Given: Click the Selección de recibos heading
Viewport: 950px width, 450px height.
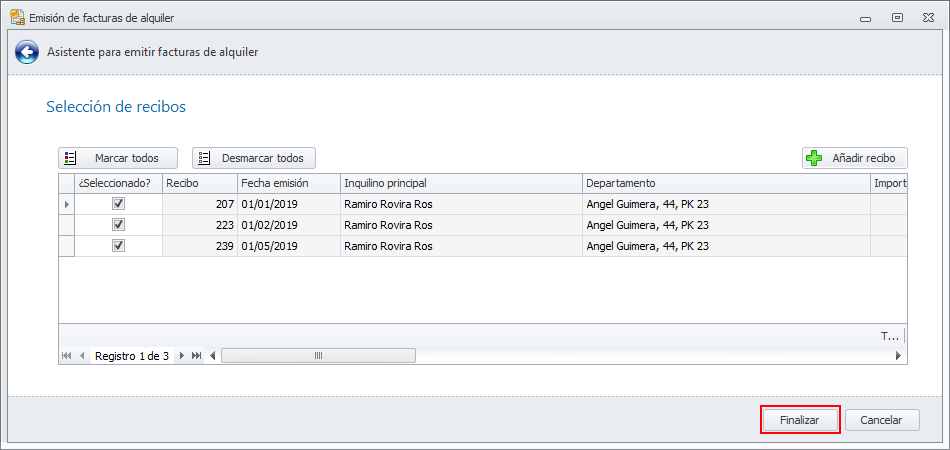Looking at the screenshot, I should pos(116,107).
